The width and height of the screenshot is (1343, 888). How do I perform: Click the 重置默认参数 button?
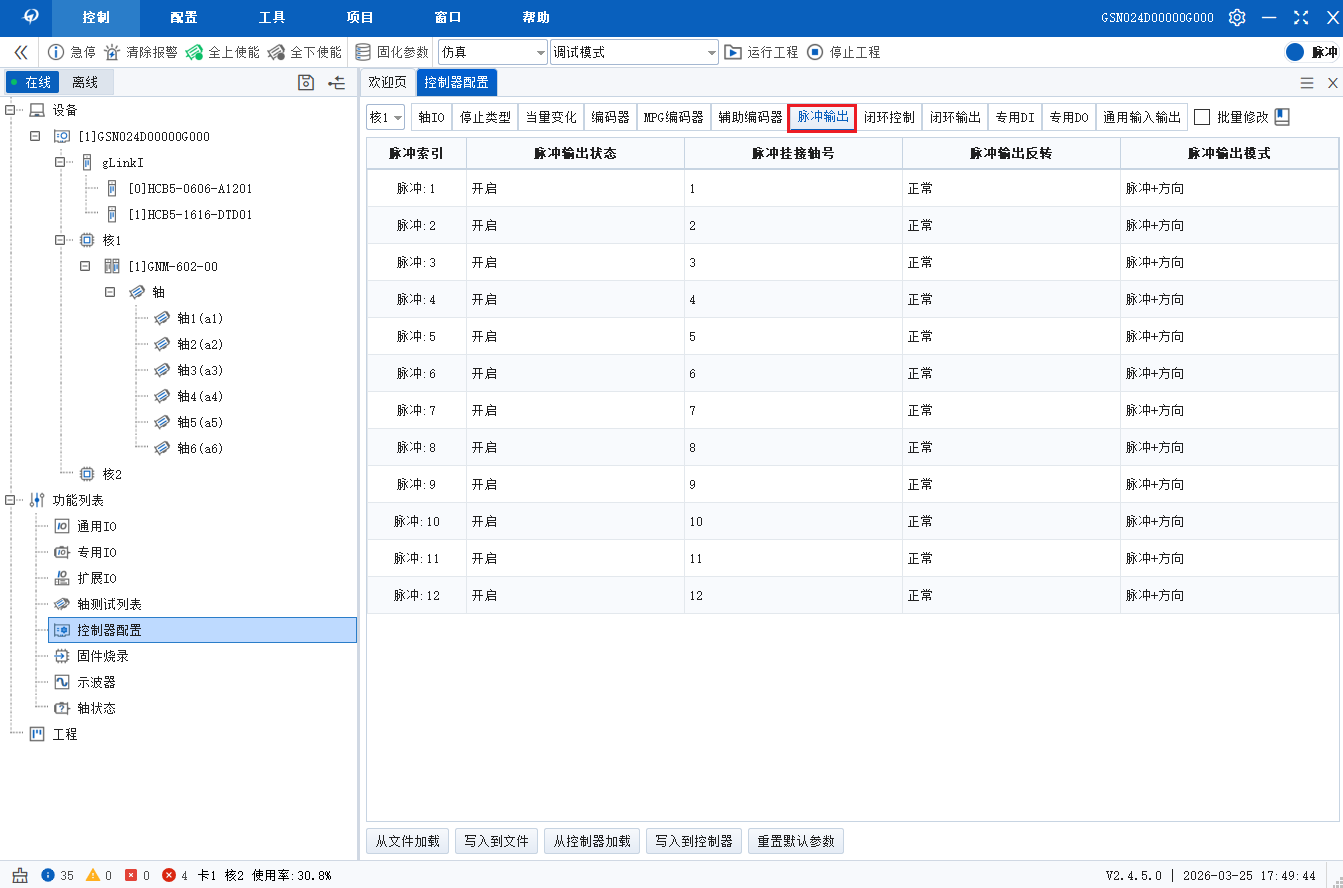(x=796, y=841)
